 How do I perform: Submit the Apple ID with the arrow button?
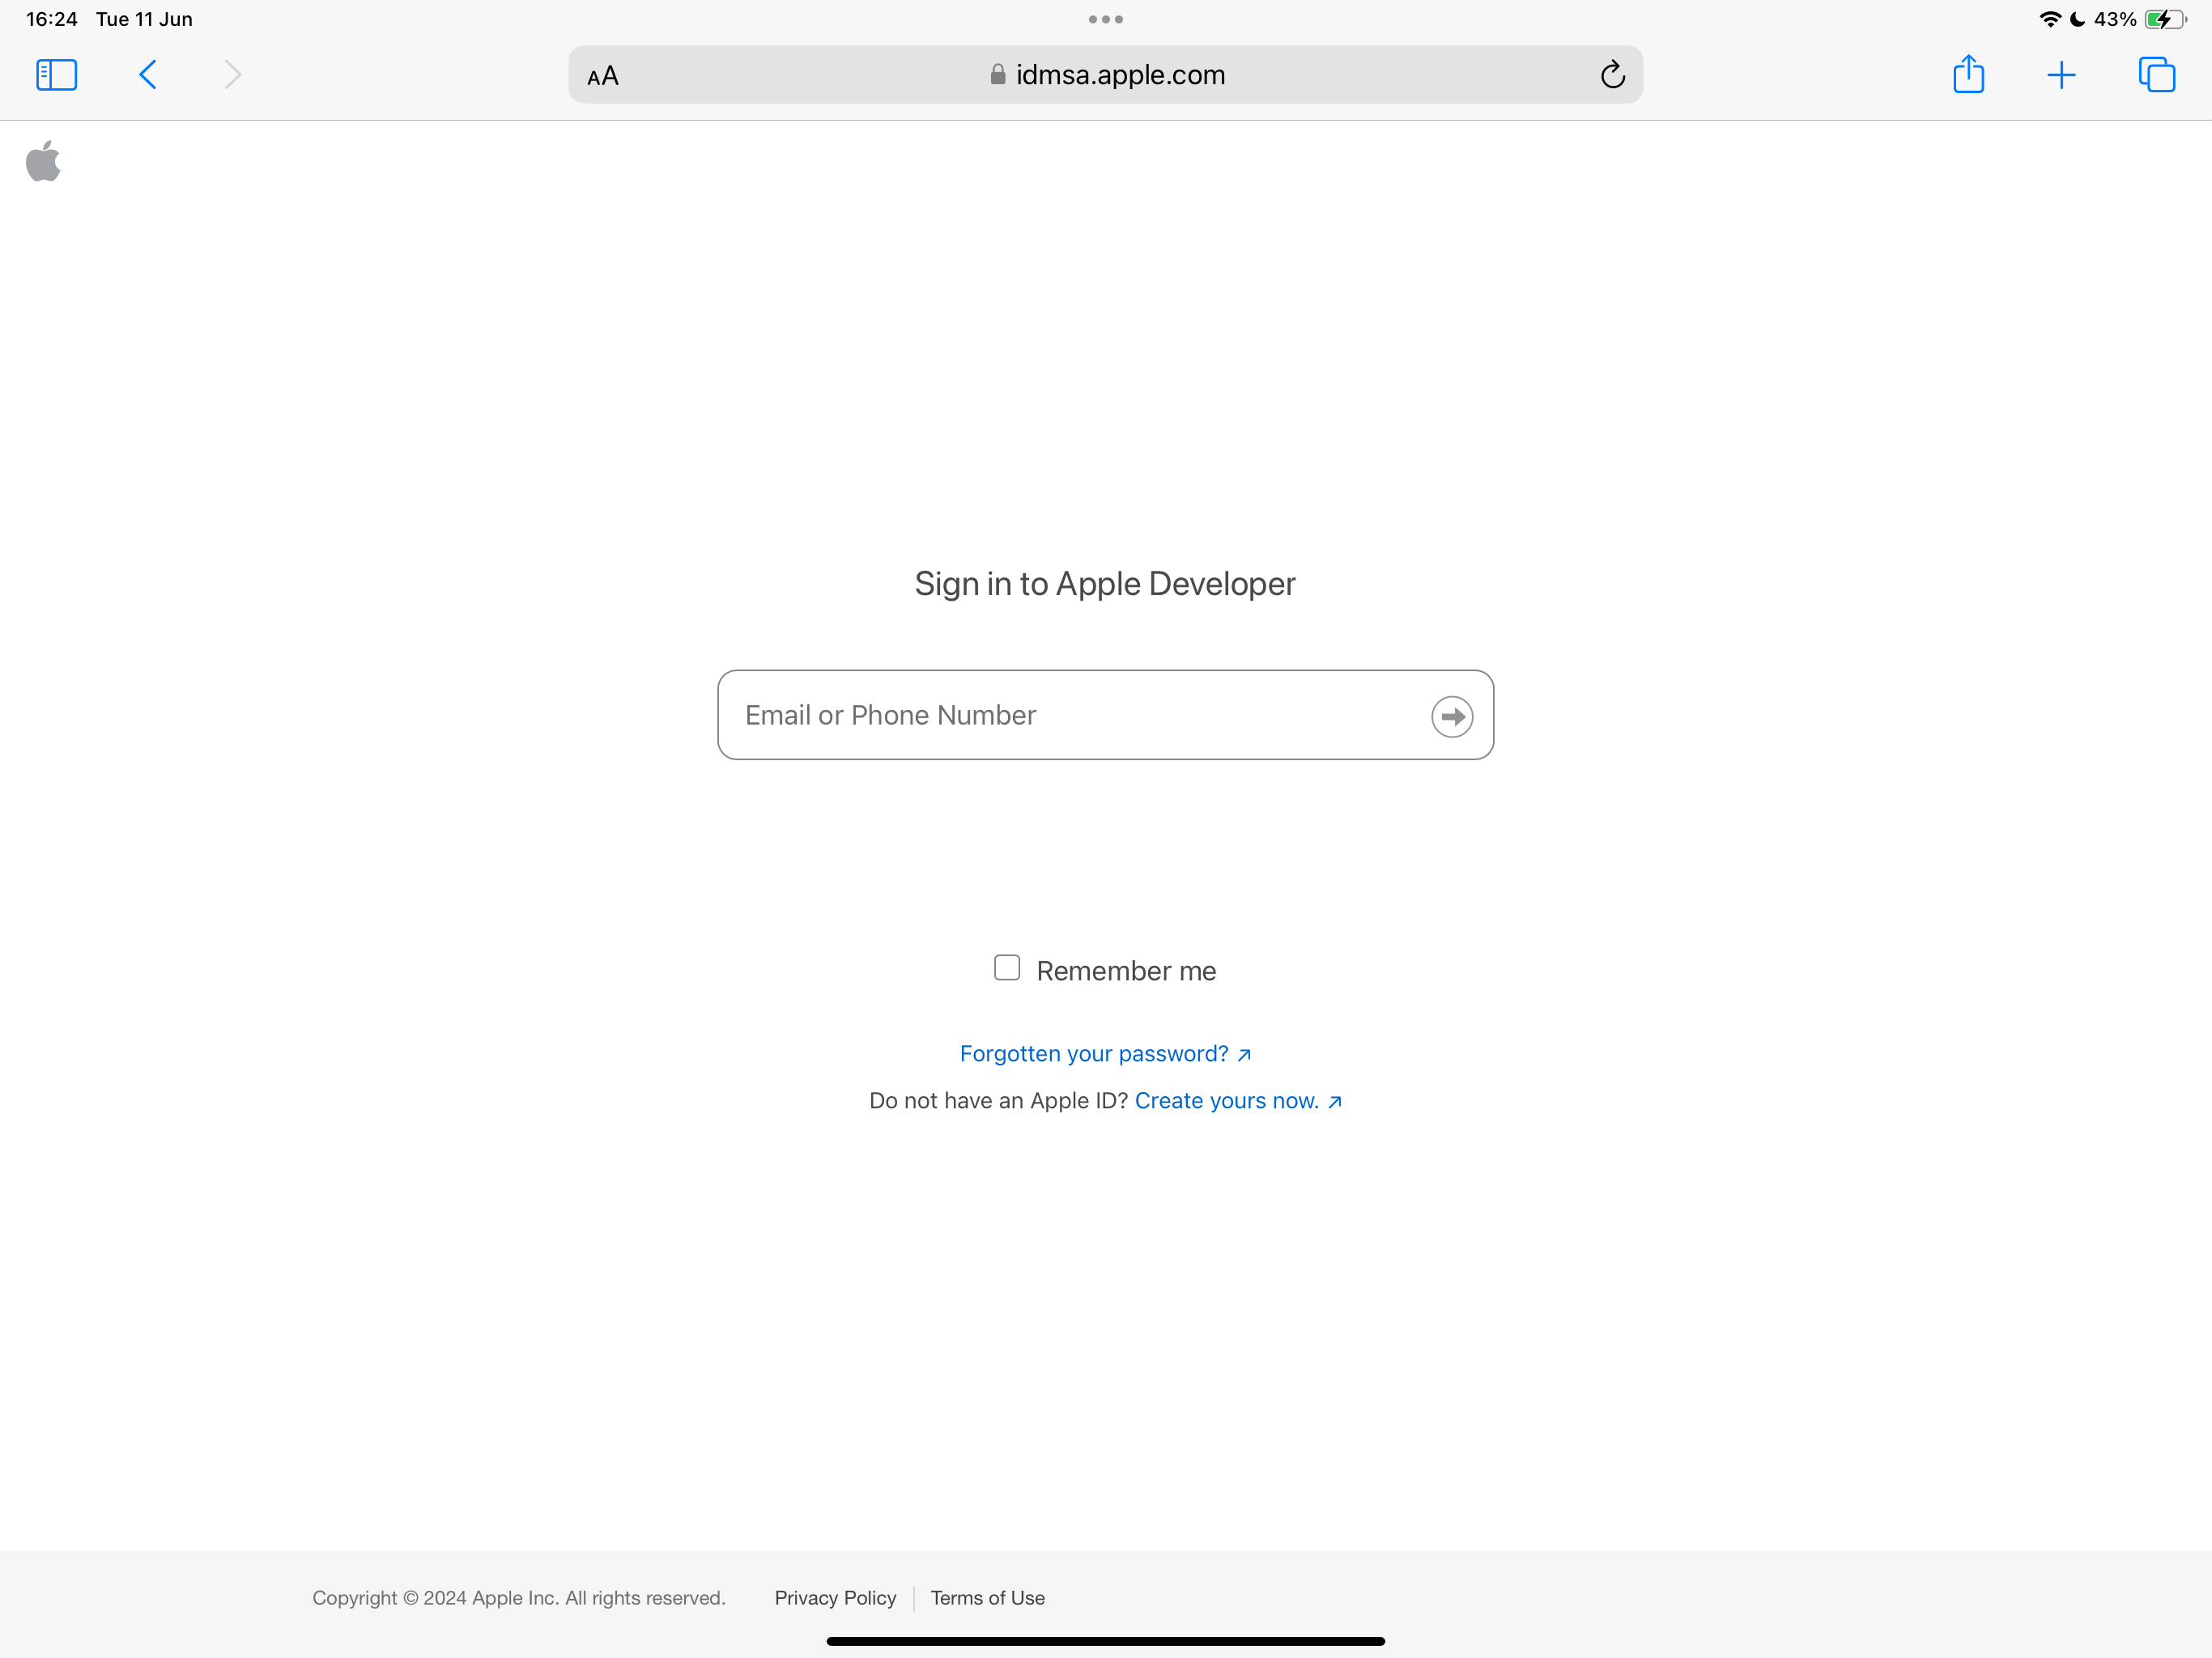[x=1451, y=716]
